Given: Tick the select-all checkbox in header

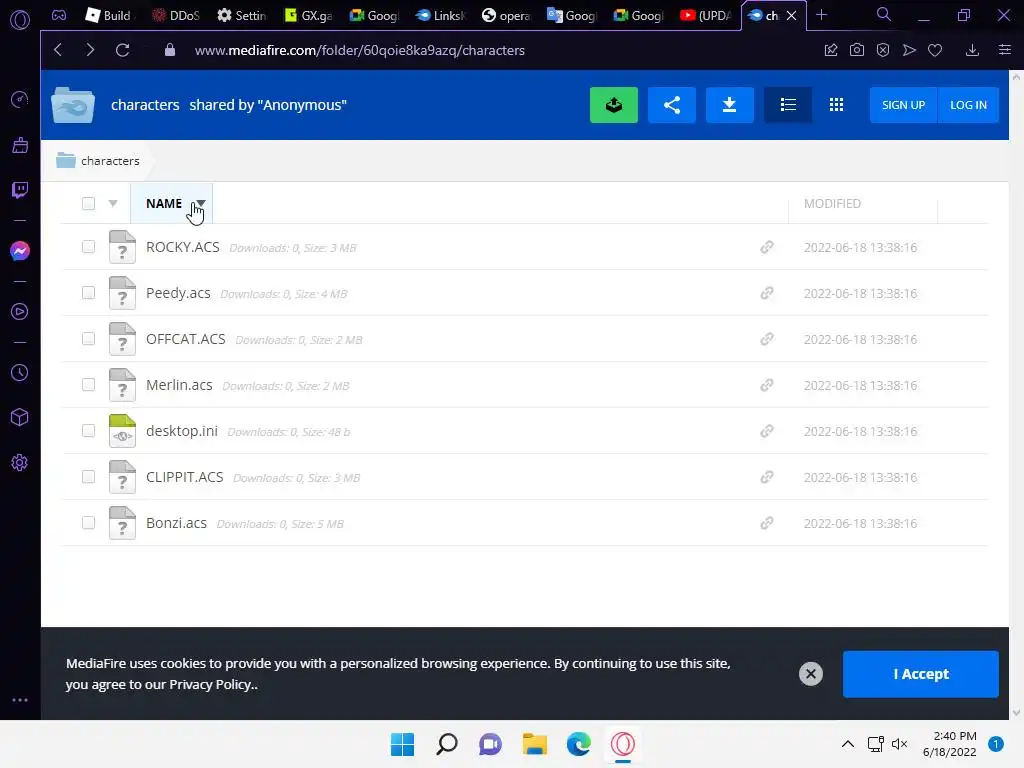Looking at the screenshot, I should click(88, 203).
